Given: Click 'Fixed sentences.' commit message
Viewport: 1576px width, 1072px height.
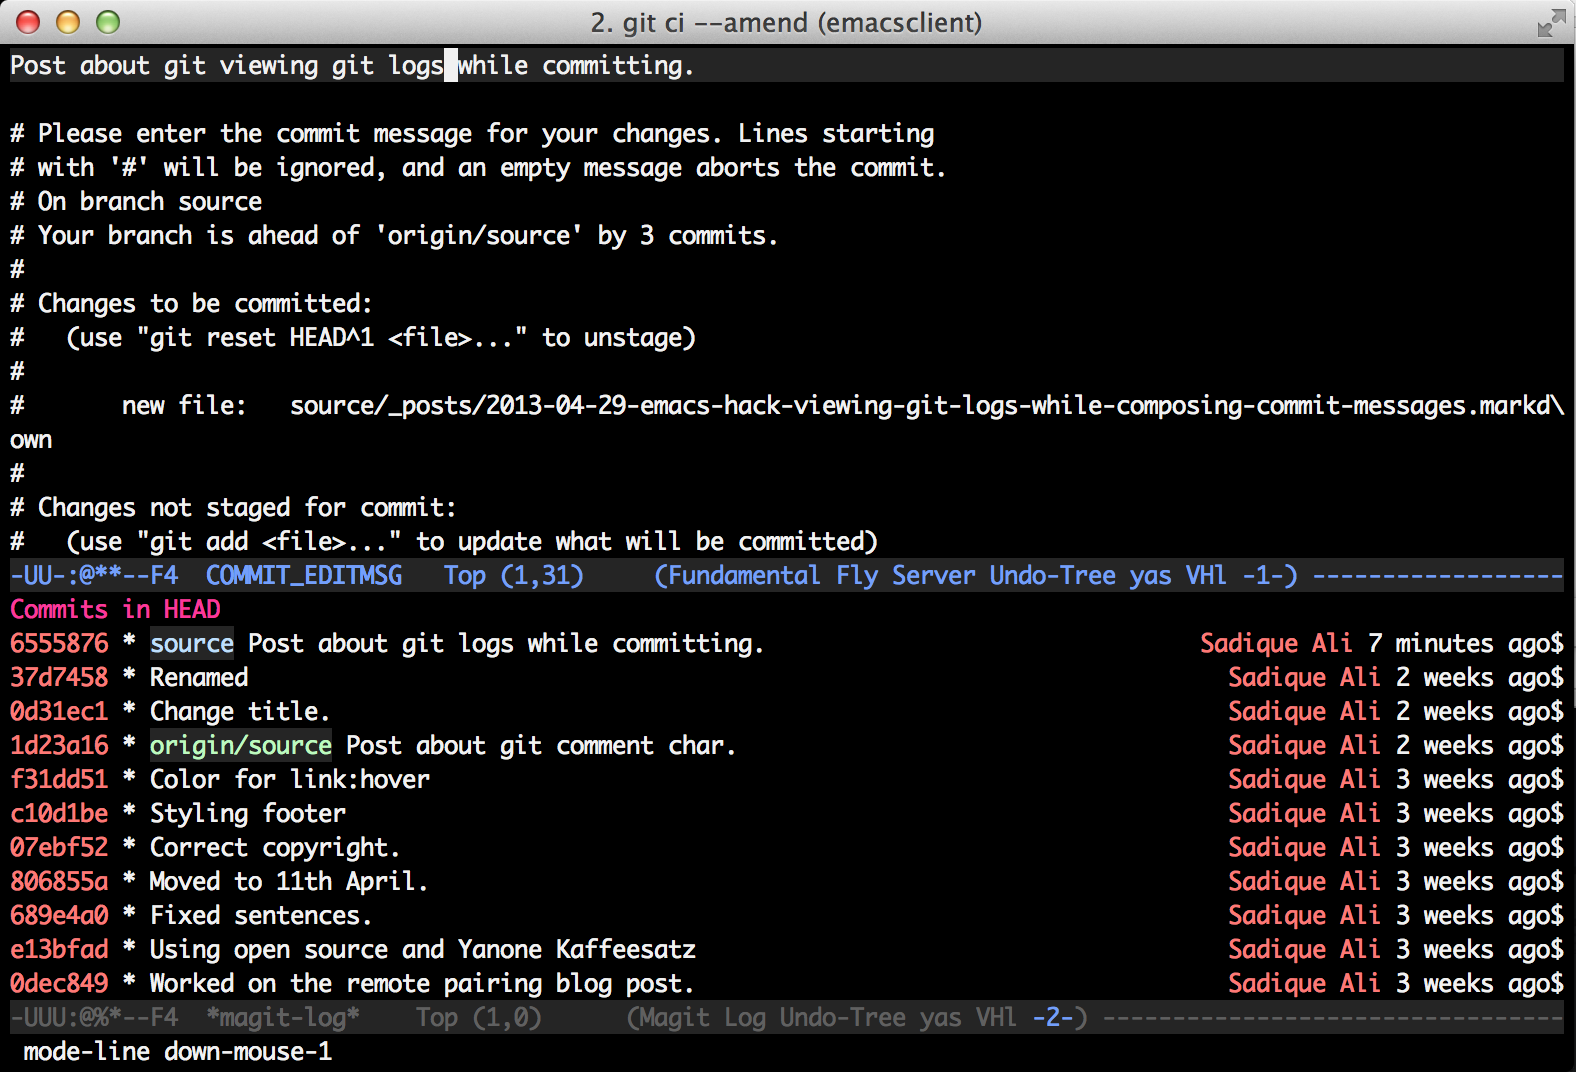Looking at the screenshot, I should tap(261, 915).
